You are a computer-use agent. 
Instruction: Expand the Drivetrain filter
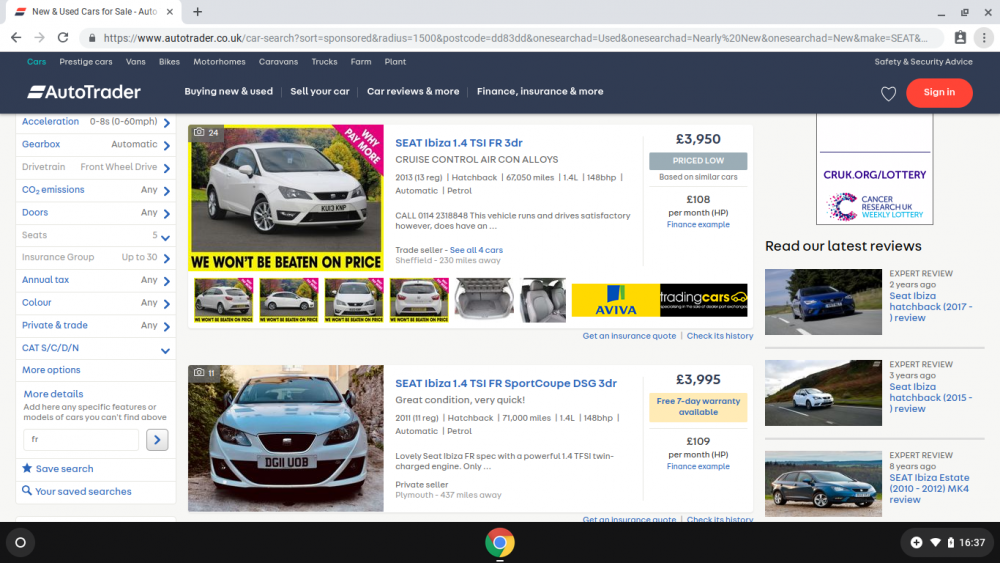pos(96,167)
